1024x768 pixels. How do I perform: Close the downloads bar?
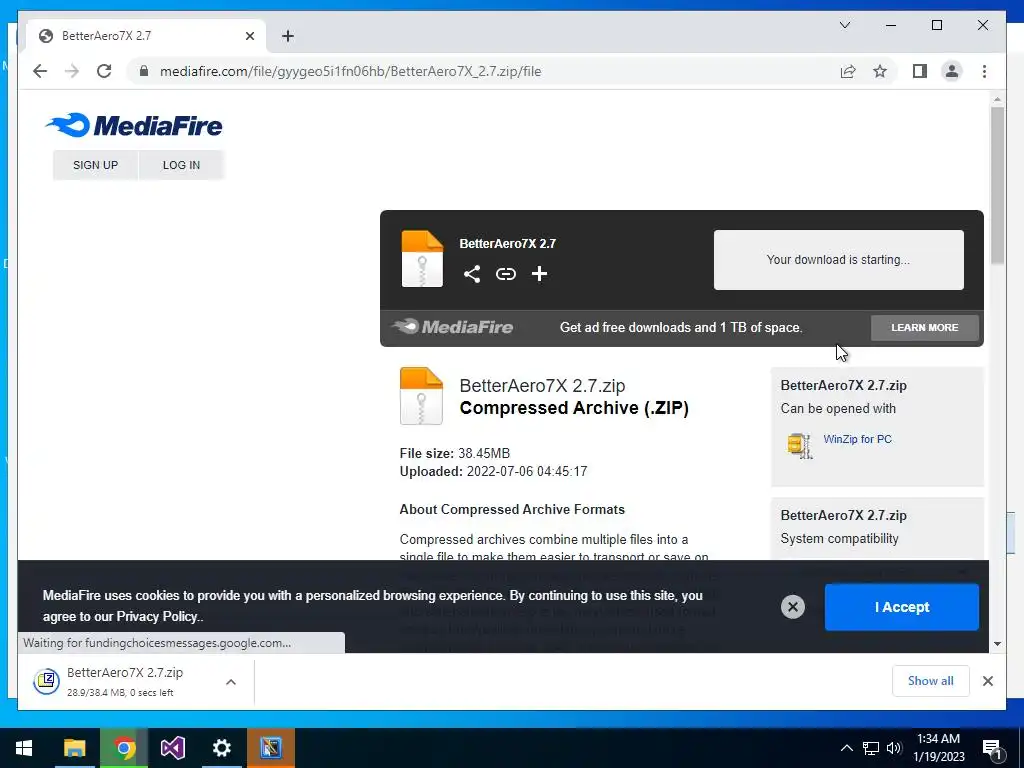pos(987,680)
